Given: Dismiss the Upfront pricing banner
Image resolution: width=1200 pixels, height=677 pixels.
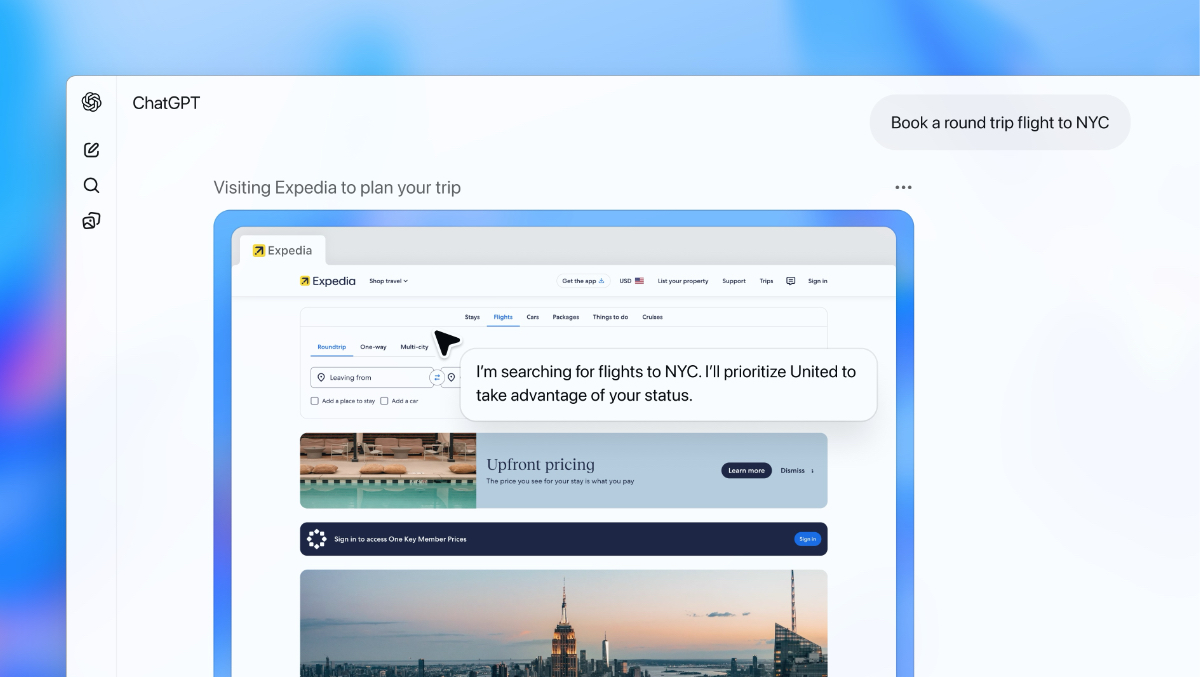Looking at the screenshot, I should coord(796,470).
